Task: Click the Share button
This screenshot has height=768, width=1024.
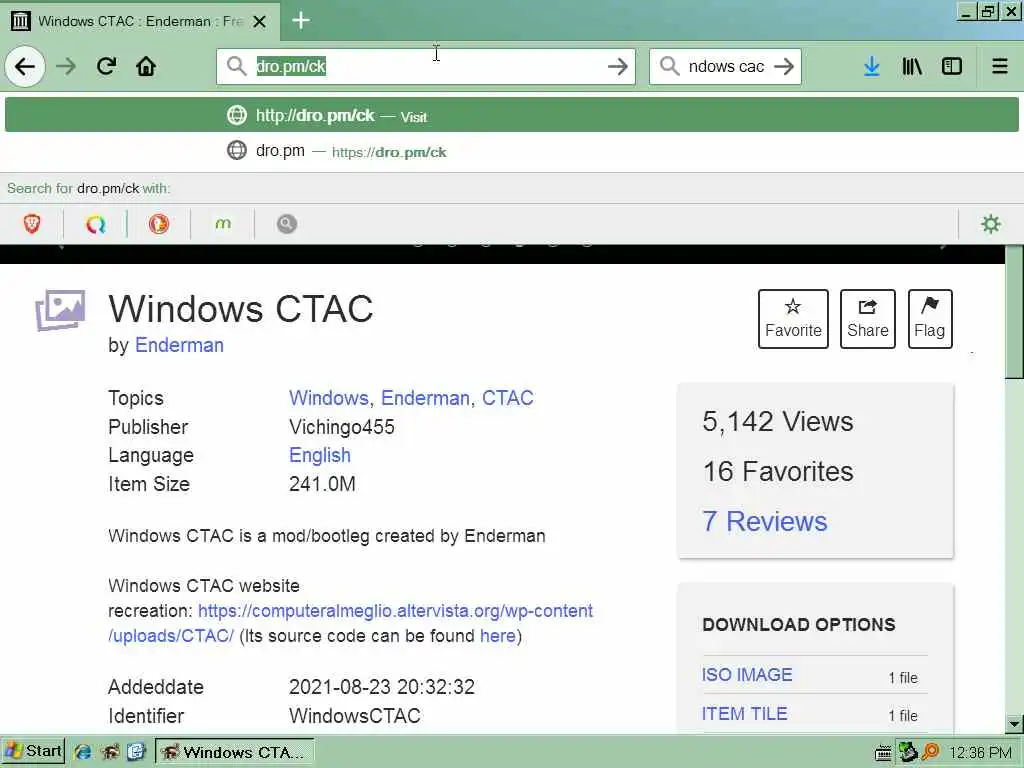Action: tap(867, 319)
